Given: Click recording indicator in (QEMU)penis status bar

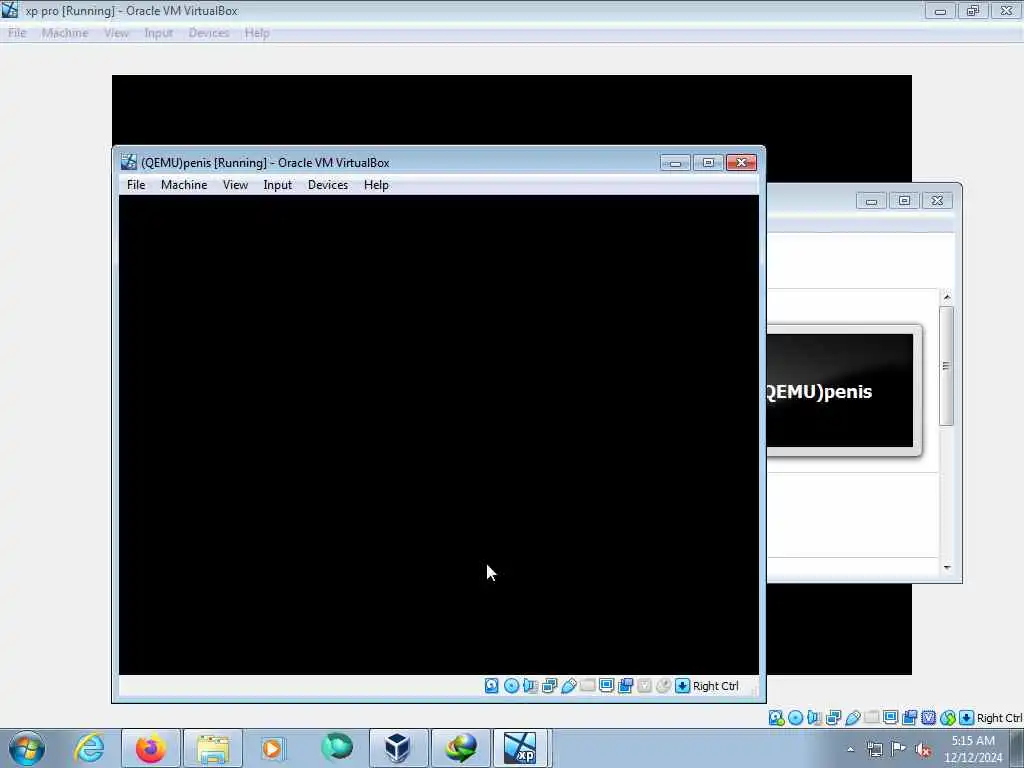Looking at the screenshot, I should (626, 685).
